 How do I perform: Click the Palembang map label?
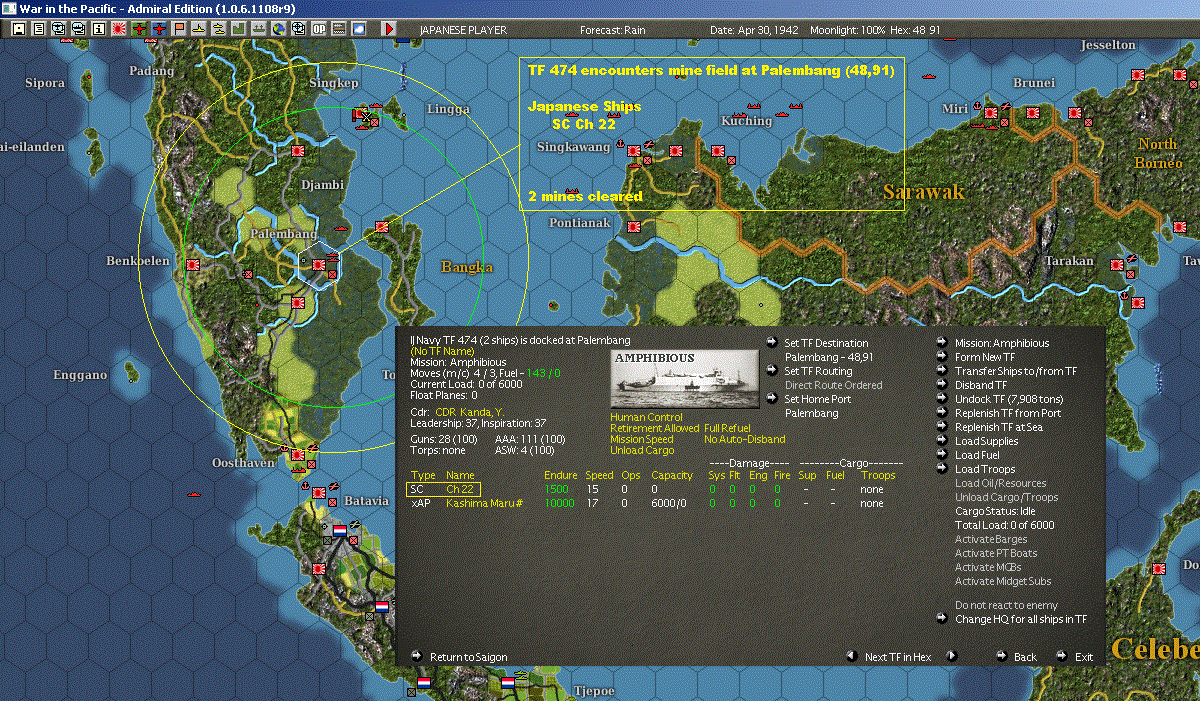pos(283,233)
